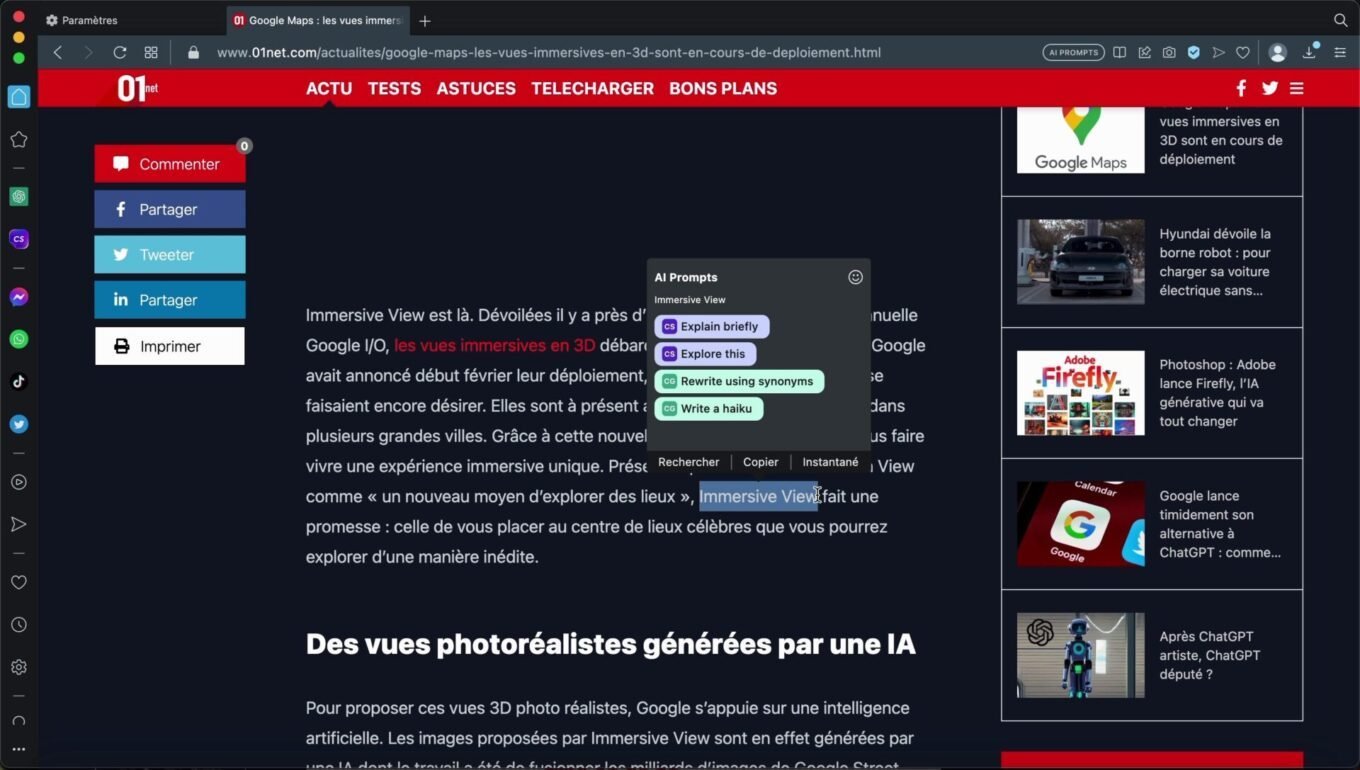This screenshot has height=770, width=1360.
Task: Open the tab grid speed dial icon
Action: pos(151,52)
